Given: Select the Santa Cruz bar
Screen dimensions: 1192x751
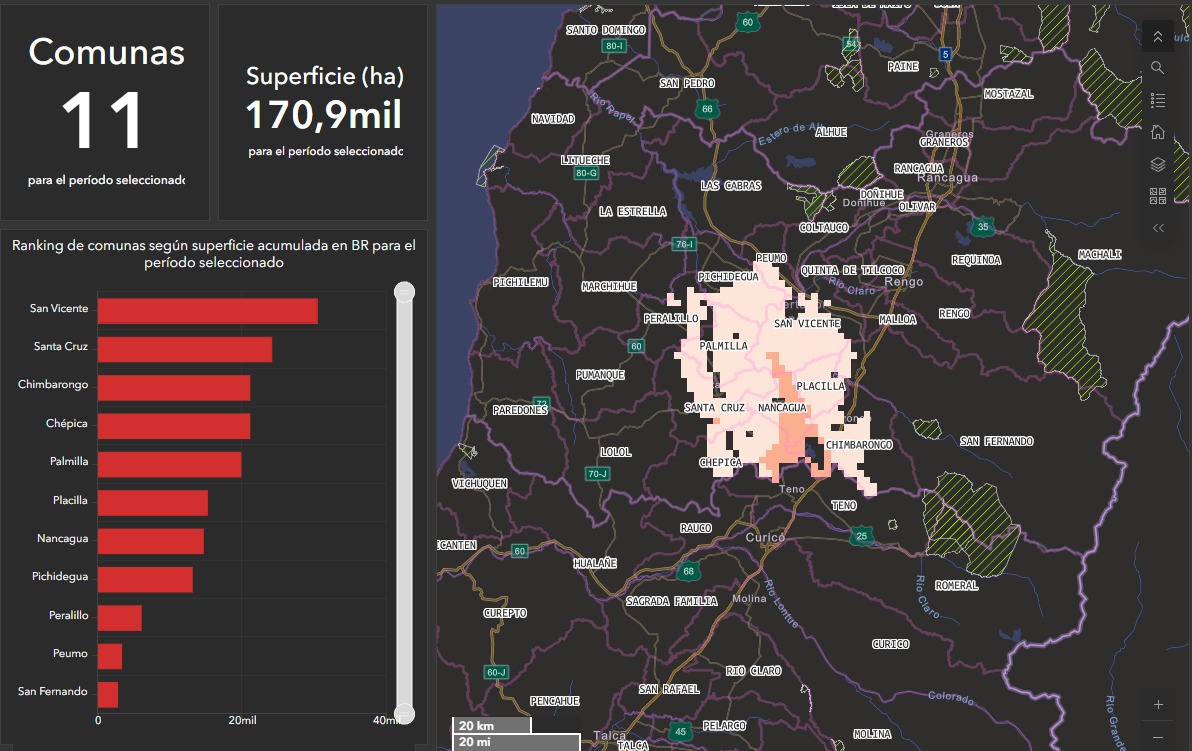Looking at the screenshot, I should click(x=184, y=349).
